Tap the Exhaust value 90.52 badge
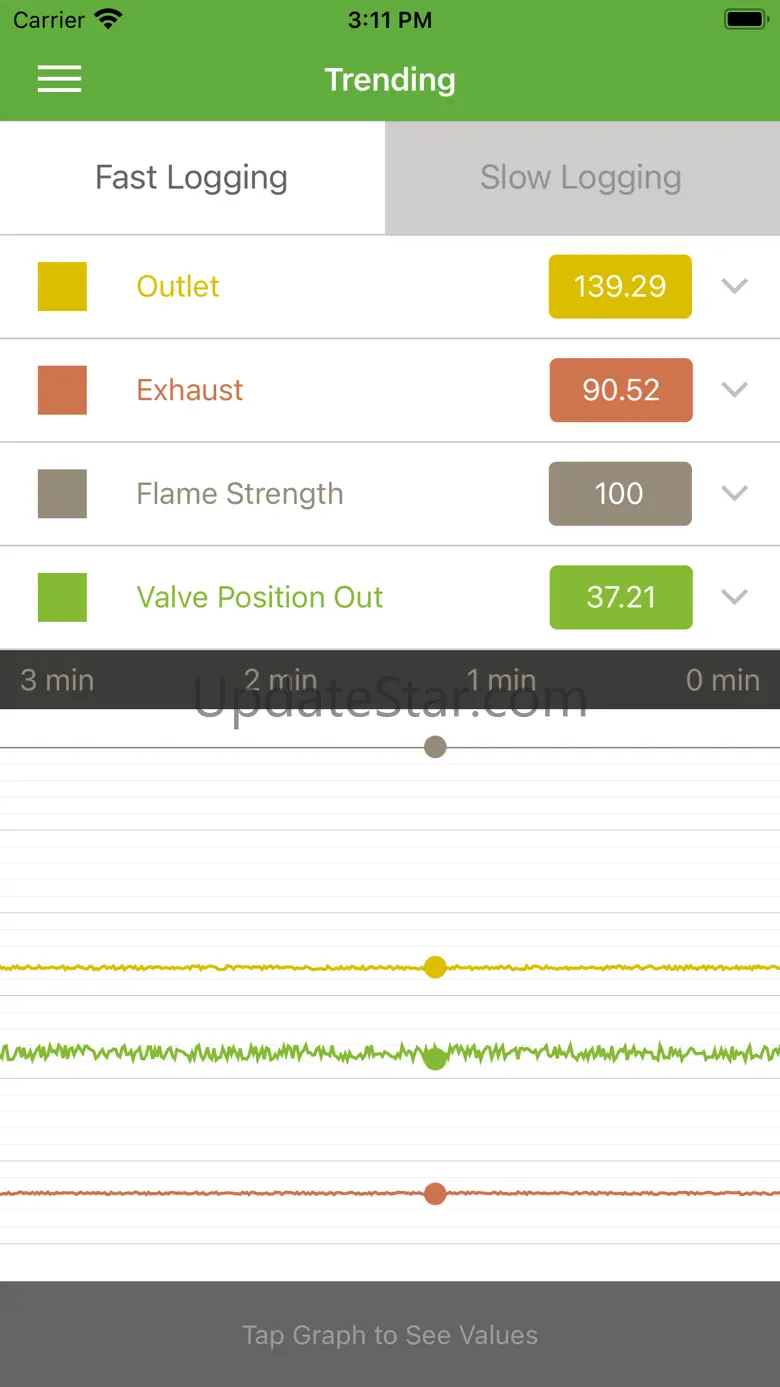This screenshot has height=1387, width=780. click(621, 390)
